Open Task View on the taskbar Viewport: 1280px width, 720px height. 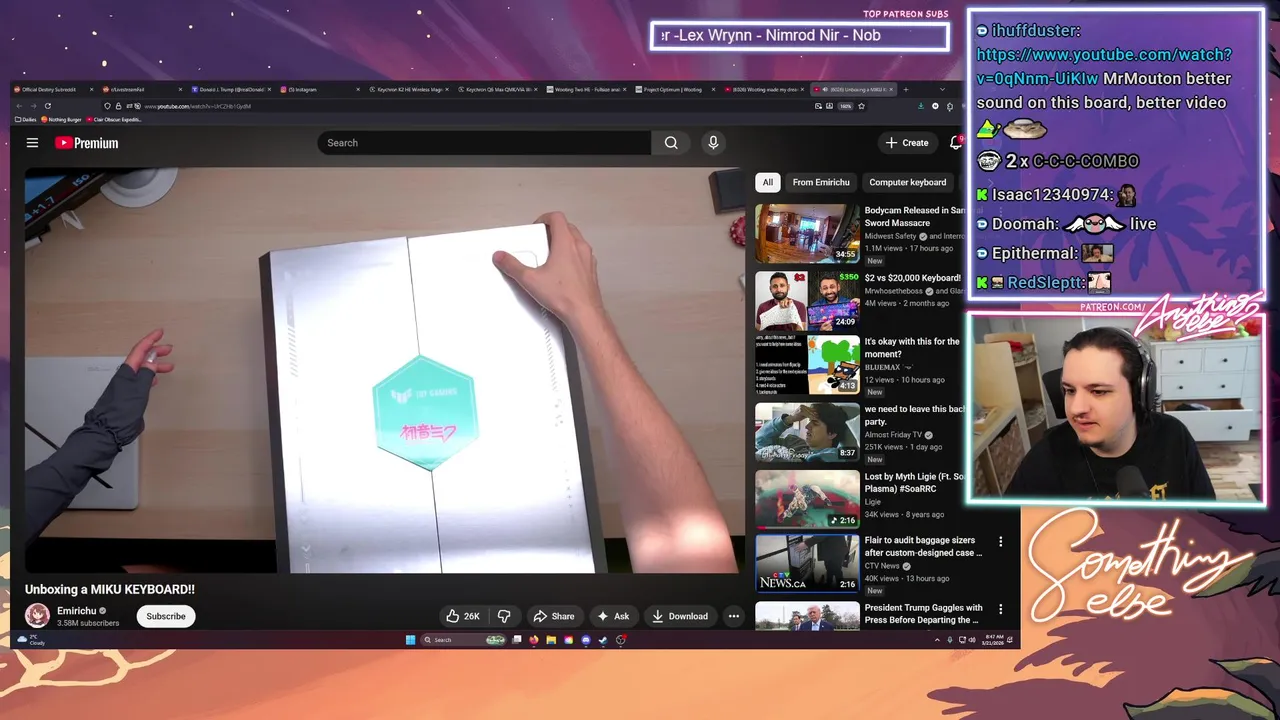pyautogui.click(x=517, y=640)
